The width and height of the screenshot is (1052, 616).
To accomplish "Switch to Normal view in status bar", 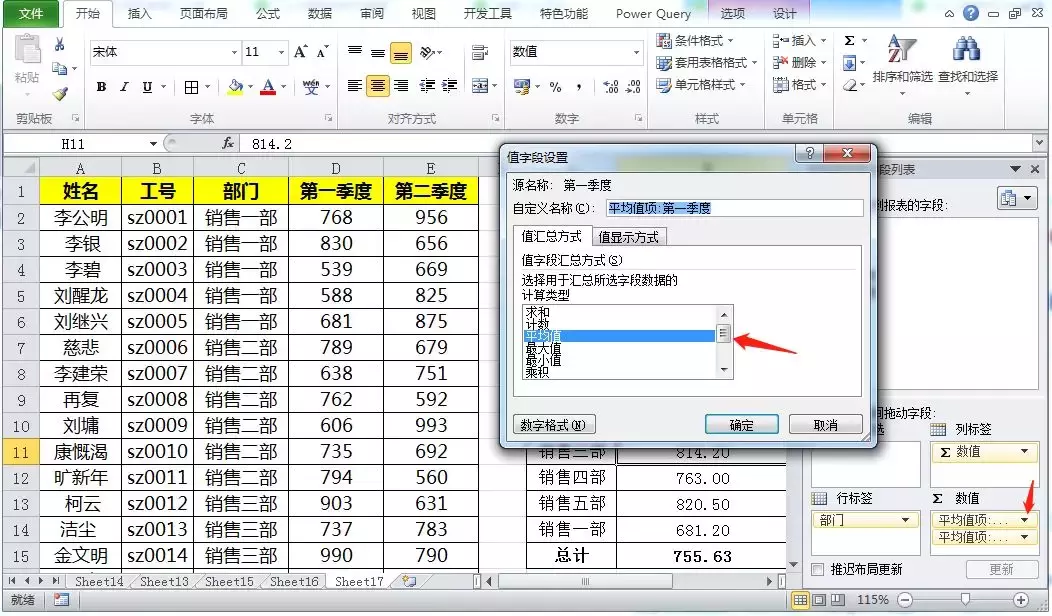I will pos(800,599).
